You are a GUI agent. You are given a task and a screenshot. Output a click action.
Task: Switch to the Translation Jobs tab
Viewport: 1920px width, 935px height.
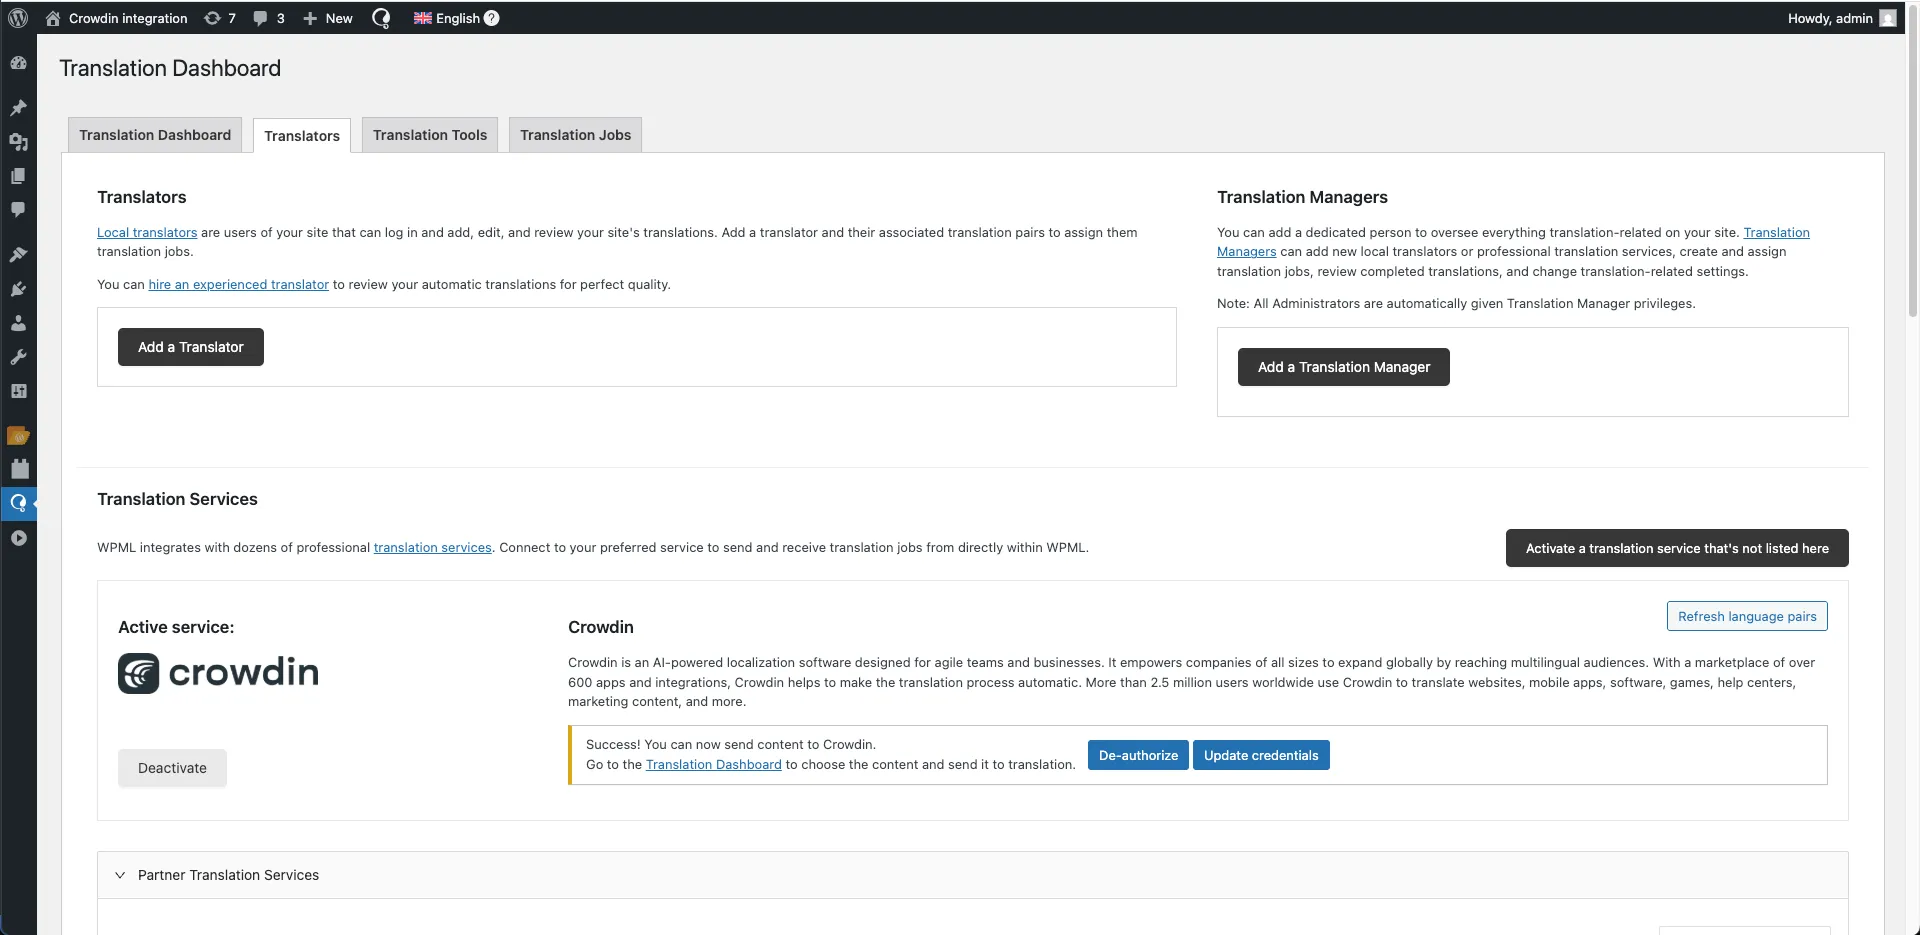click(x=575, y=134)
